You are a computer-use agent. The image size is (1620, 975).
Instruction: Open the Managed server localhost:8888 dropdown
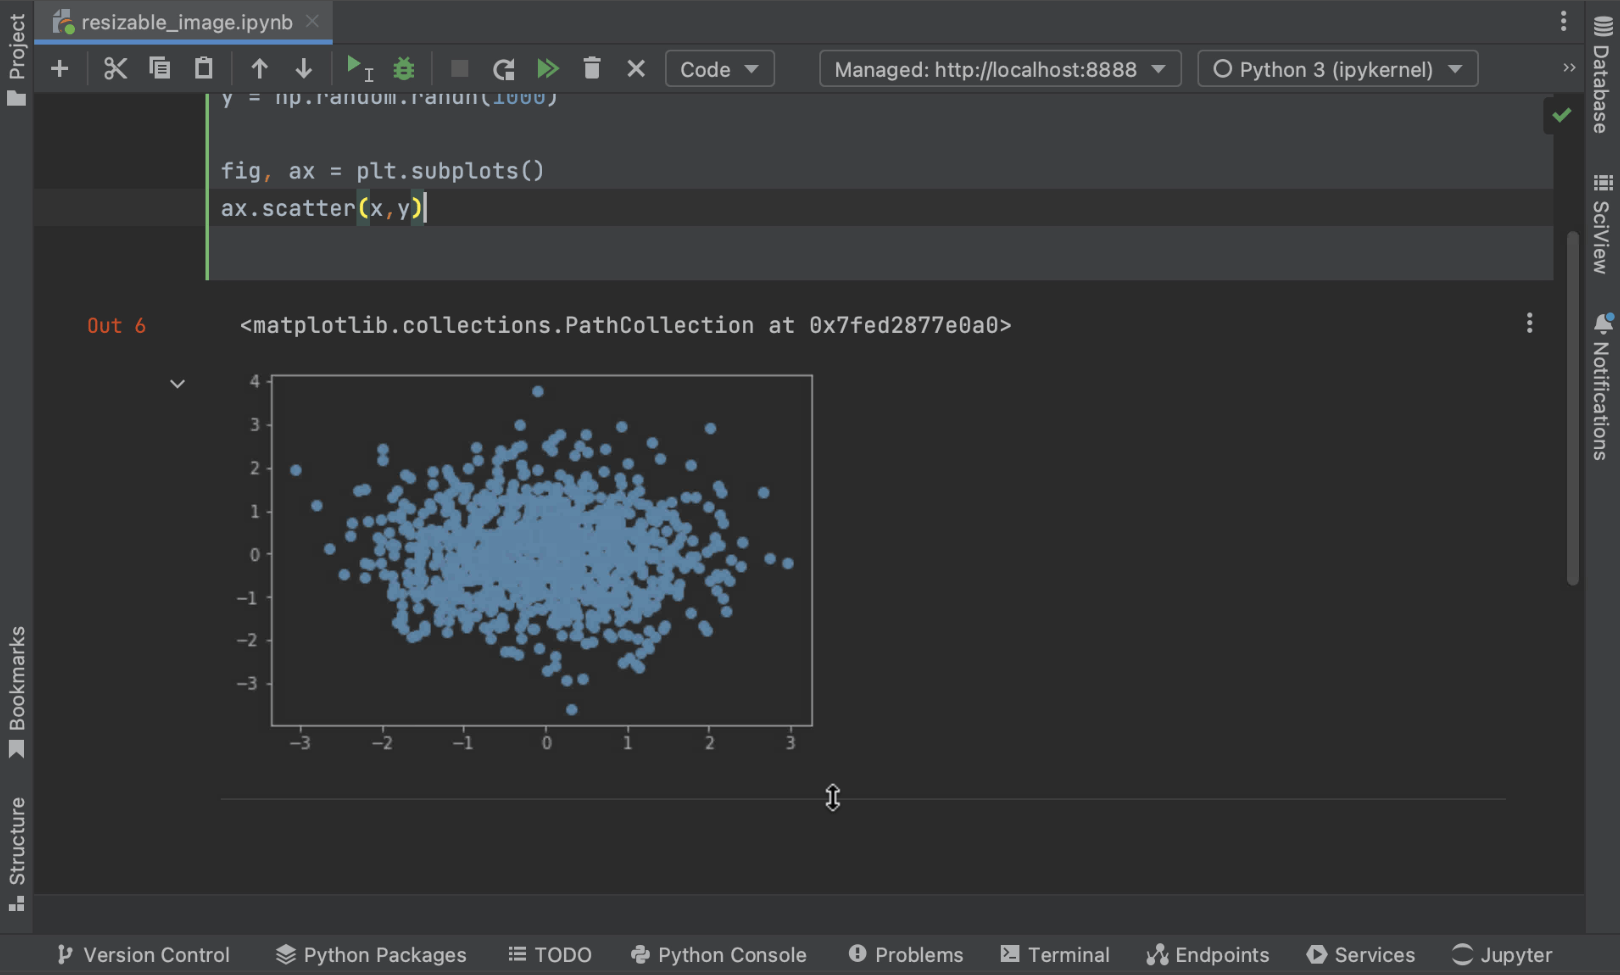[x=999, y=69]
